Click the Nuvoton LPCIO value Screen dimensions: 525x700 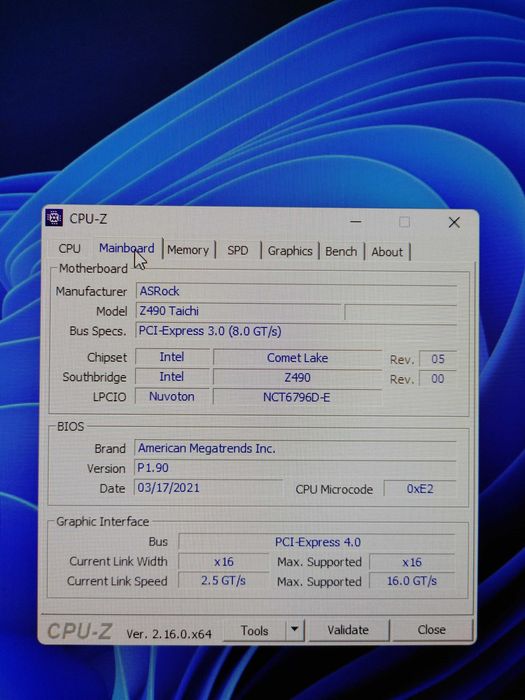172,396
